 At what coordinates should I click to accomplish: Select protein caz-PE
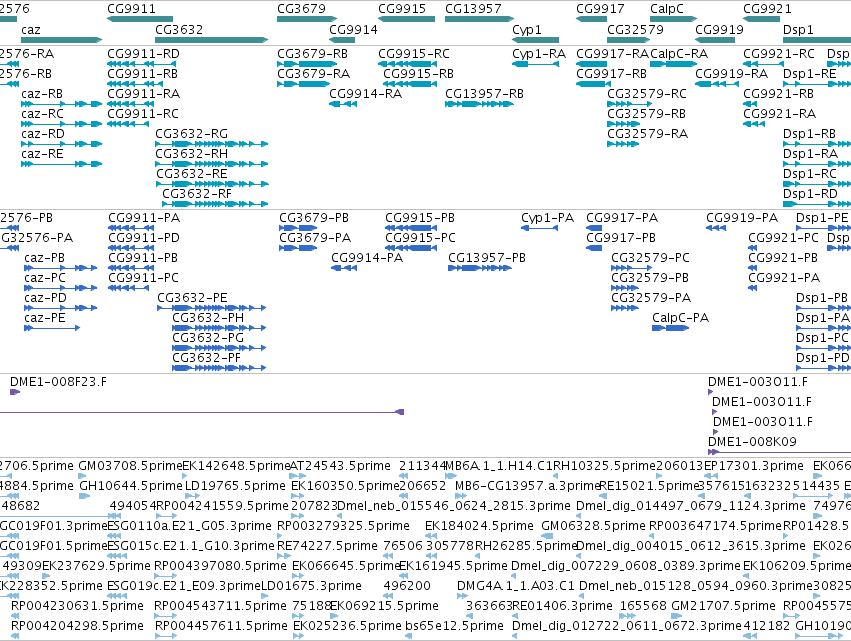pos(45,318)
